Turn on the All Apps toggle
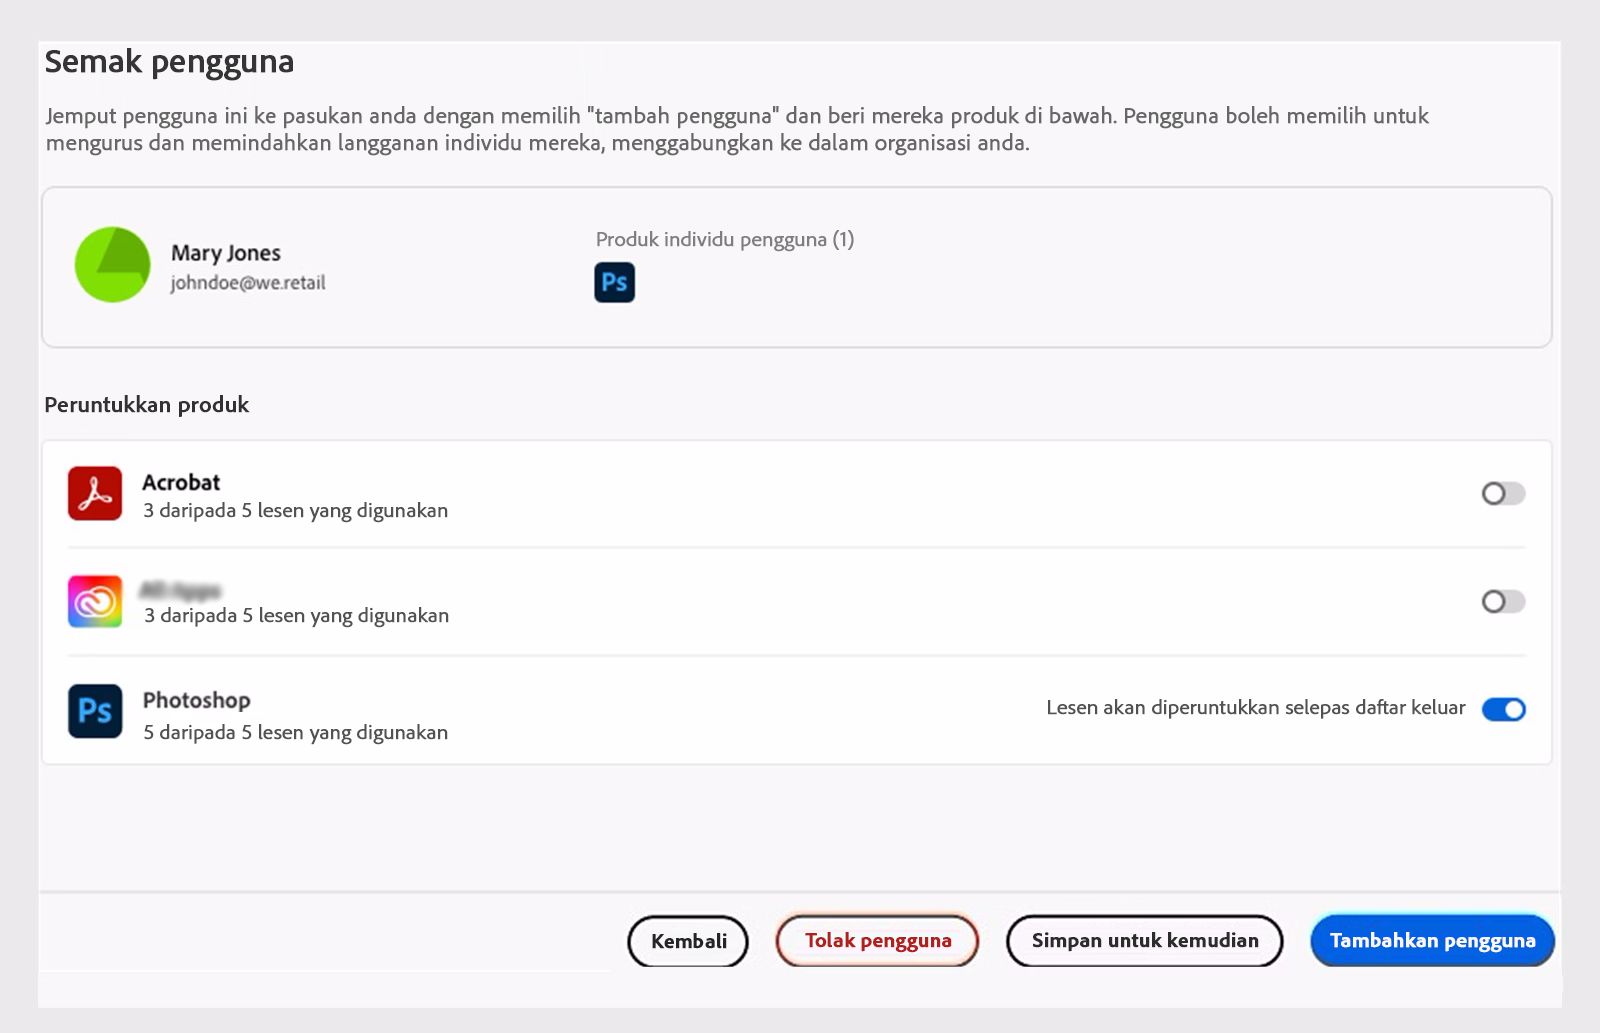 coord(1502,602)
